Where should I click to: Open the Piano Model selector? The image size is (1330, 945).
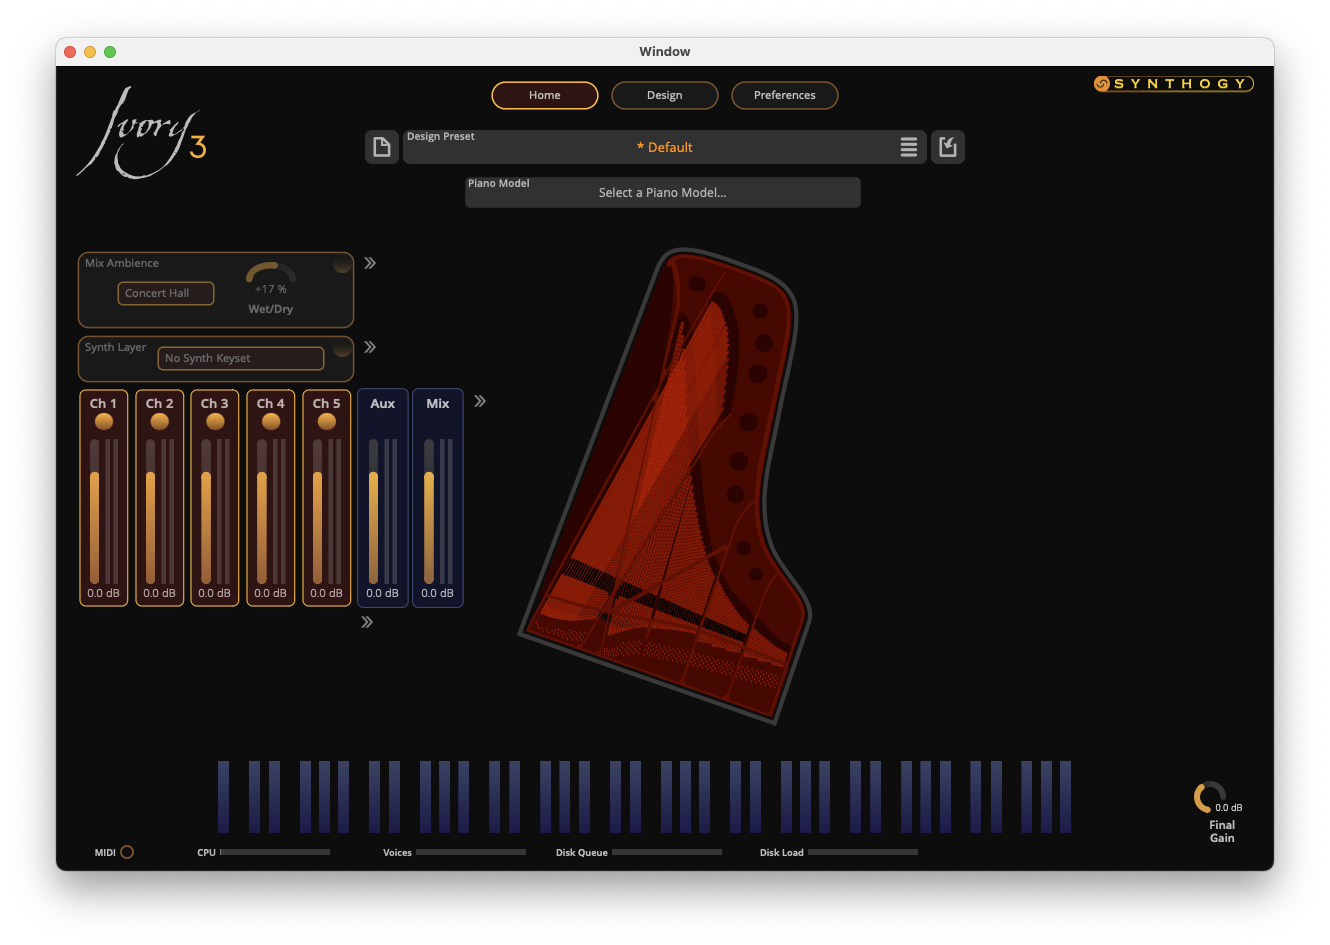[662, 193]
